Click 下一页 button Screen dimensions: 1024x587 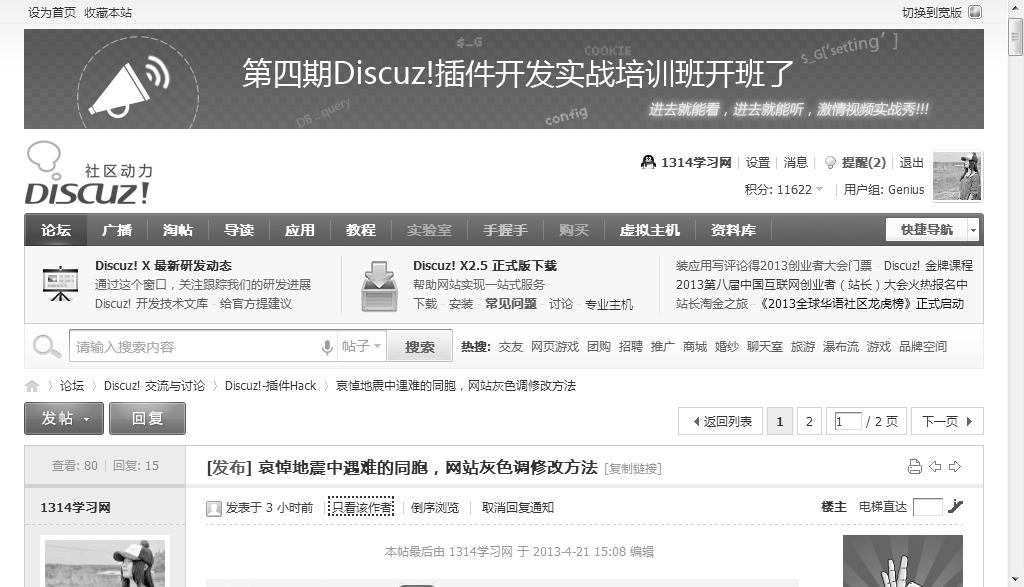[948, 422]
